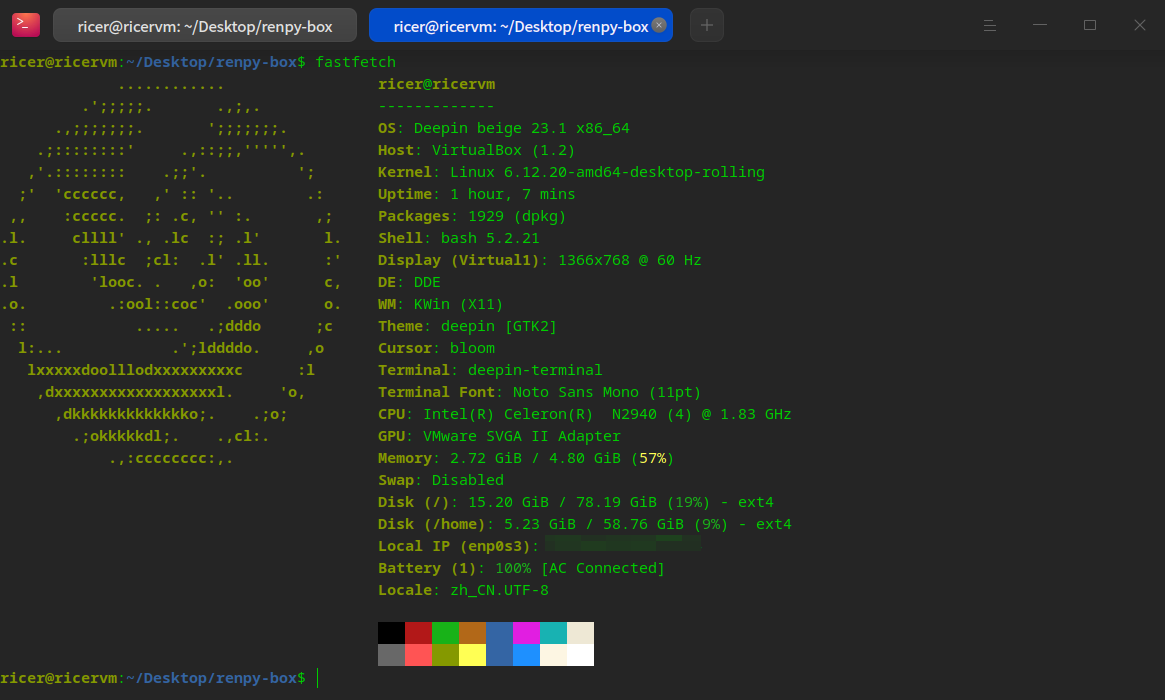Close the active blue terminal tab
Image resolution: width=1165 pixels, height=700 pixels.
tap(659, 25)
